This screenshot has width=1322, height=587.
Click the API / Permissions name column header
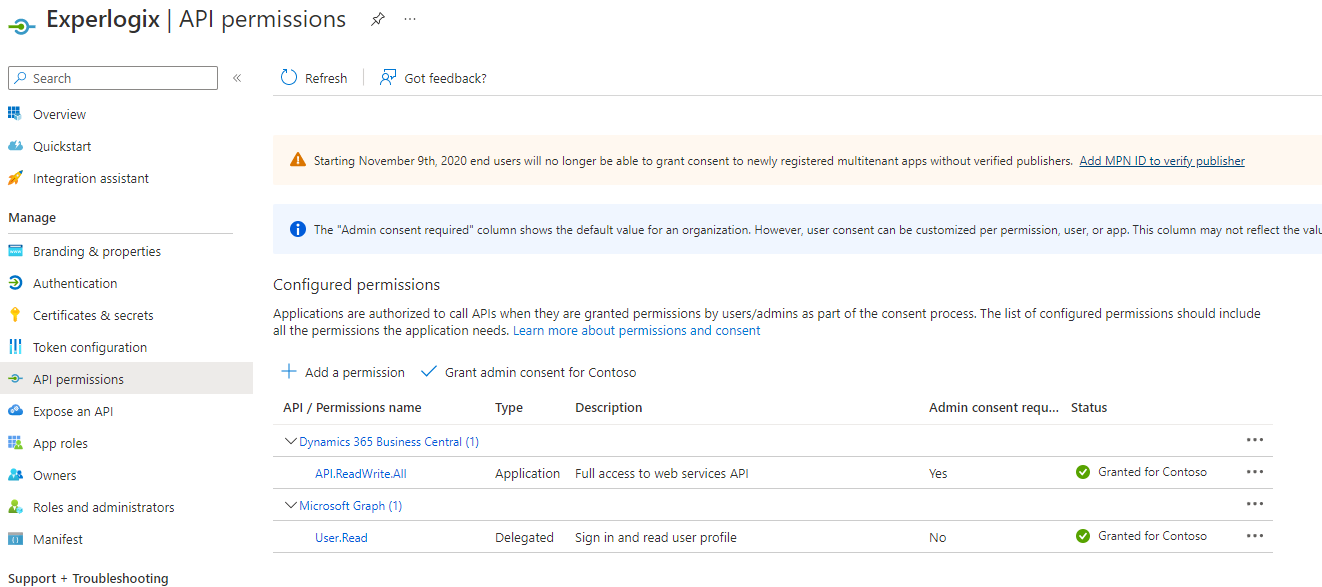coord(352,407)
